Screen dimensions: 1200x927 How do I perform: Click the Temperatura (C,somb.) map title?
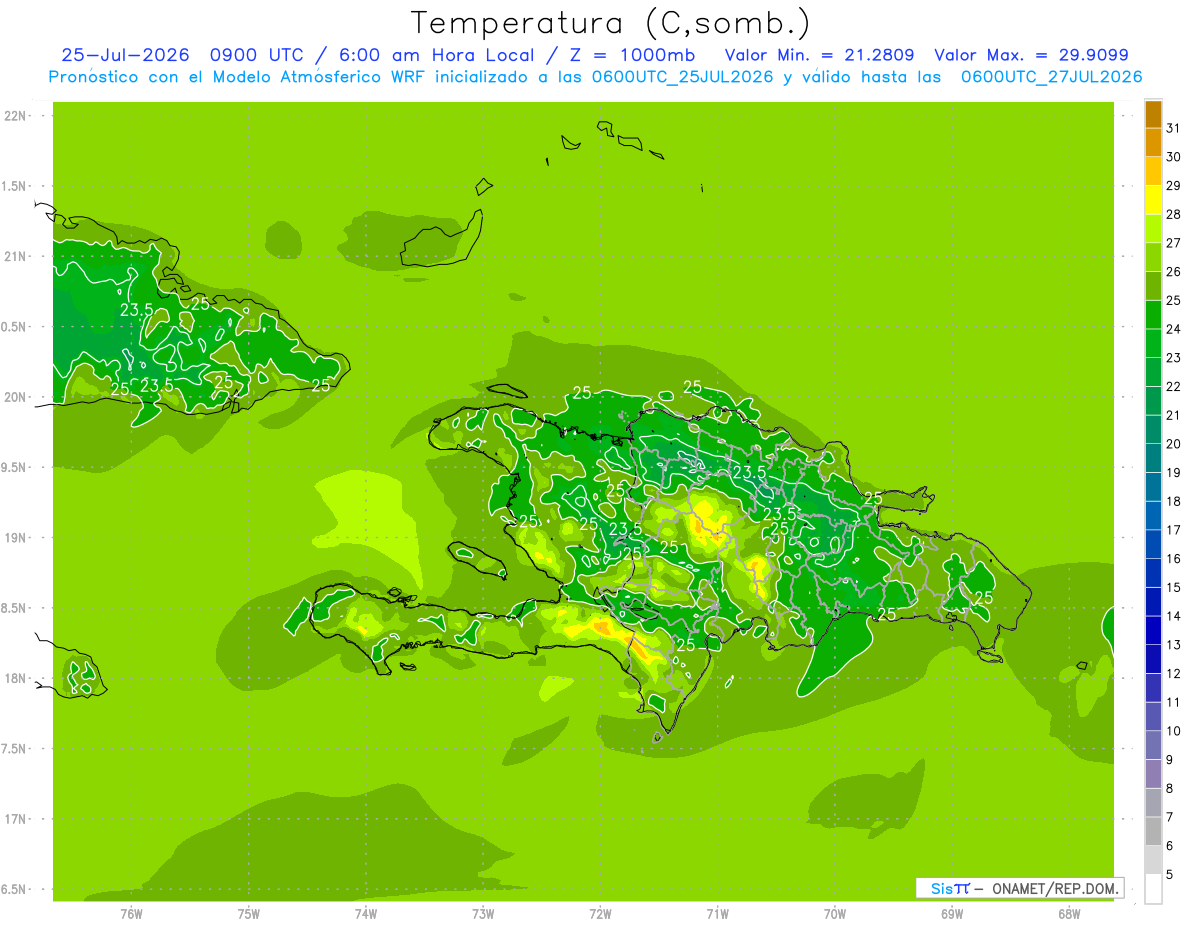click(611, 23)
